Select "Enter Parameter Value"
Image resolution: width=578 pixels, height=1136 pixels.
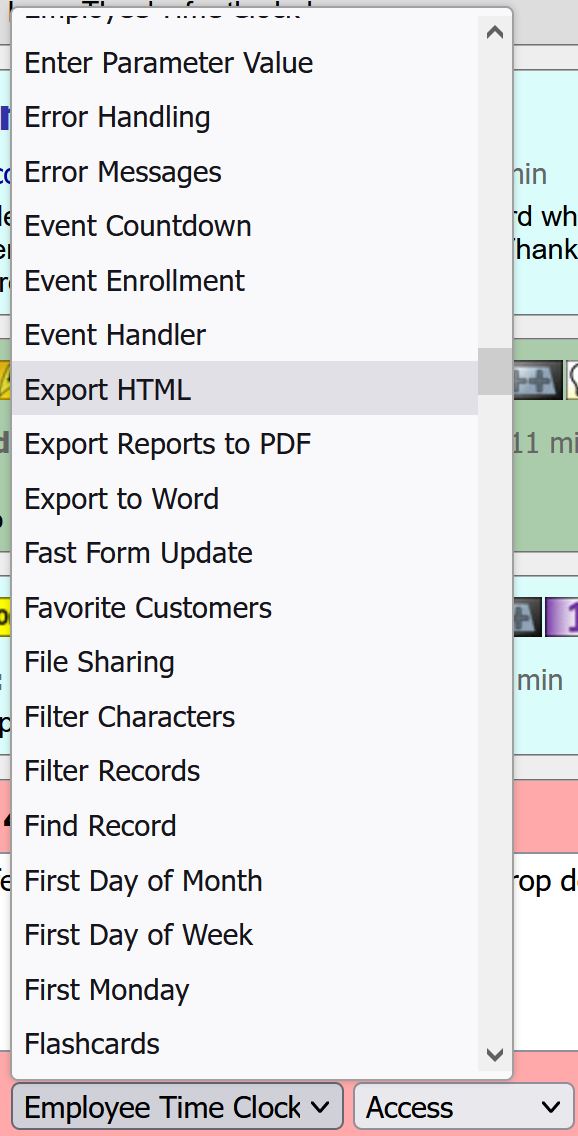[x=168, y=63]
